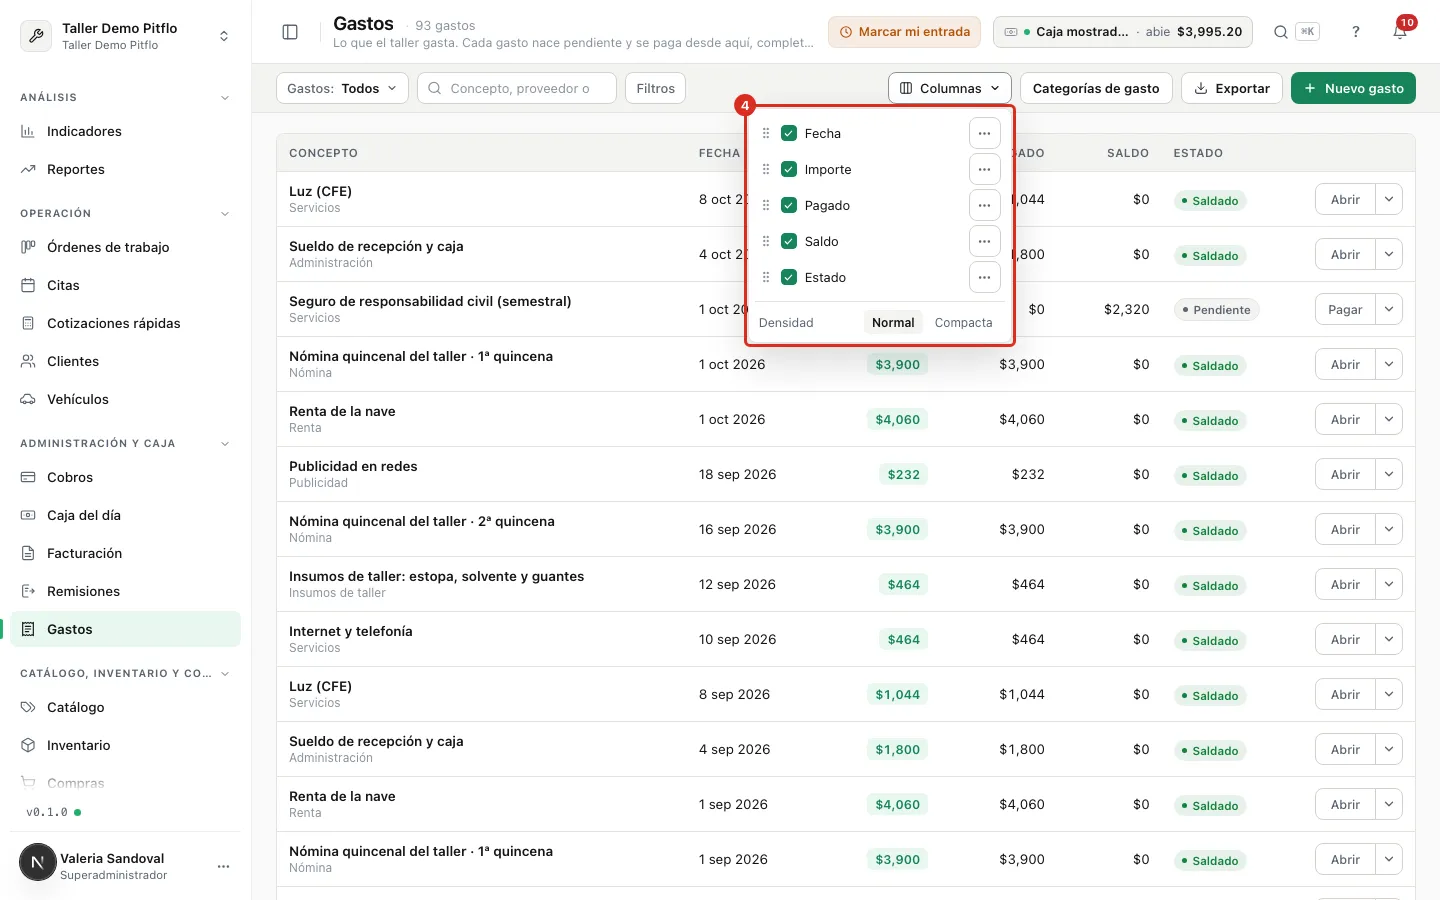Expand dropdown arrow next to Pagar button
Viewport: 1440px width, 900px height.
coord(1389,309)
